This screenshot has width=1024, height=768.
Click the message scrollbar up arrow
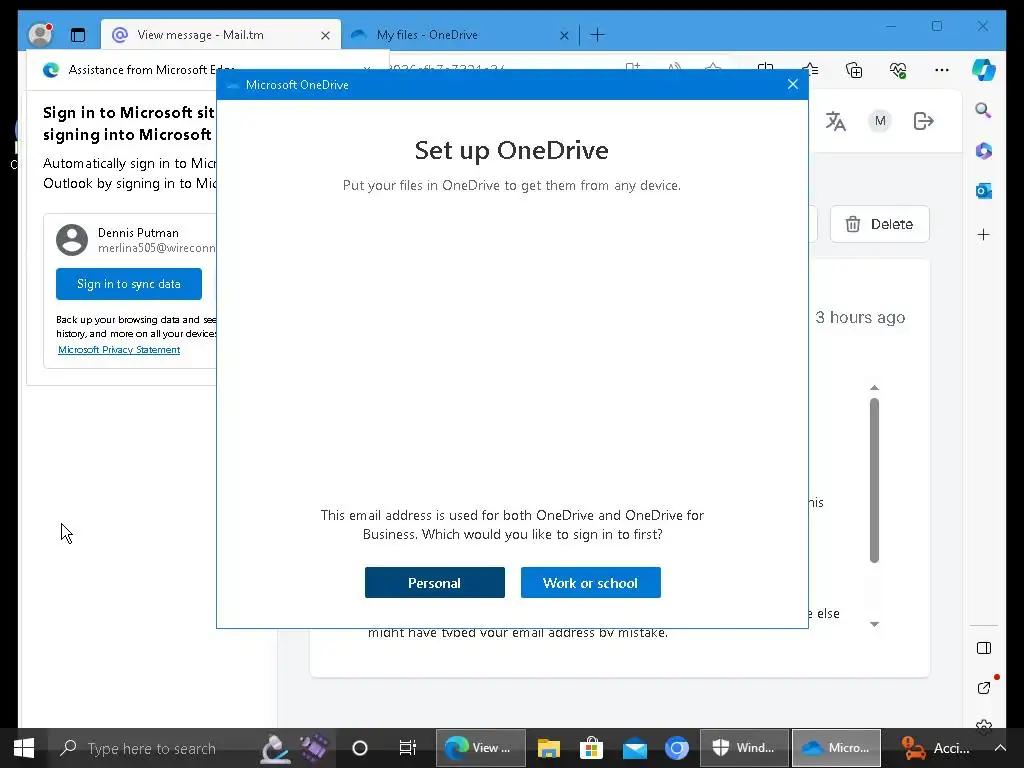pyautogui.click(x=874, y=388)
